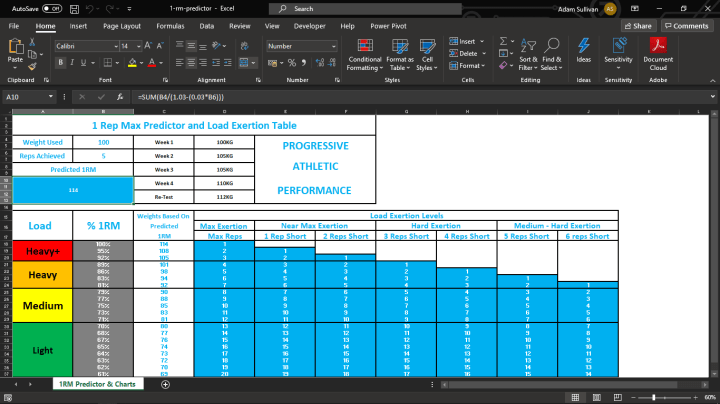Screen dimensions: 720x404
Task: Click the Search box in title bar
Action: [365, 9]
